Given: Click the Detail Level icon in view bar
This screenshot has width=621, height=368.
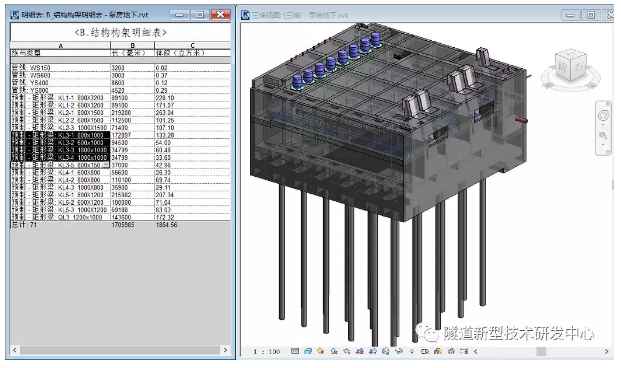Looking at the screenshot, I should 295,351.
